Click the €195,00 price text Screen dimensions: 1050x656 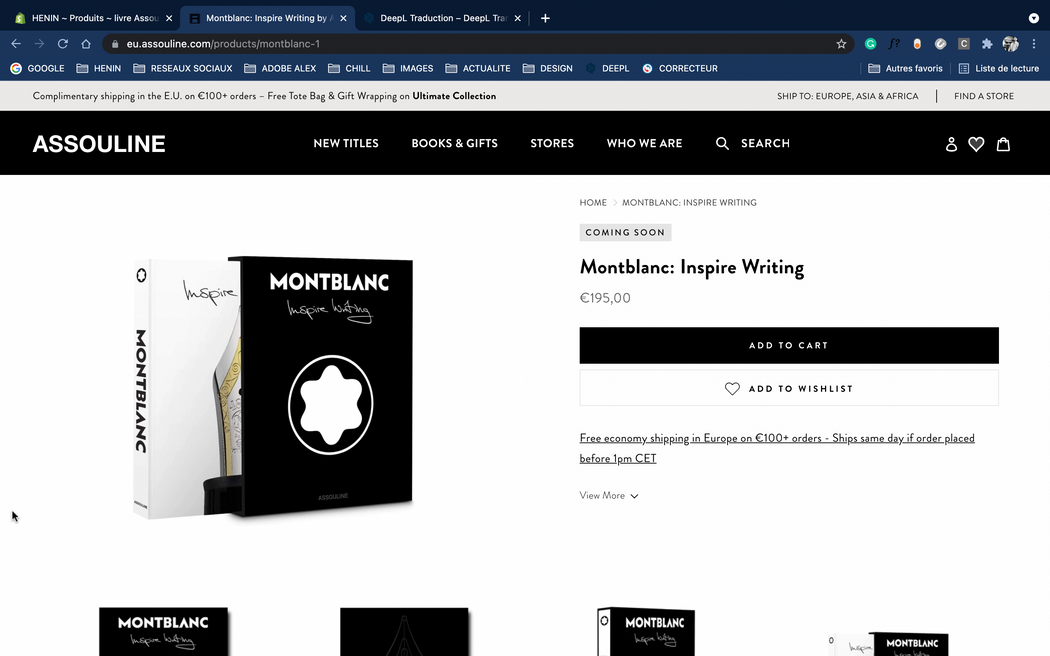[605, 298]
